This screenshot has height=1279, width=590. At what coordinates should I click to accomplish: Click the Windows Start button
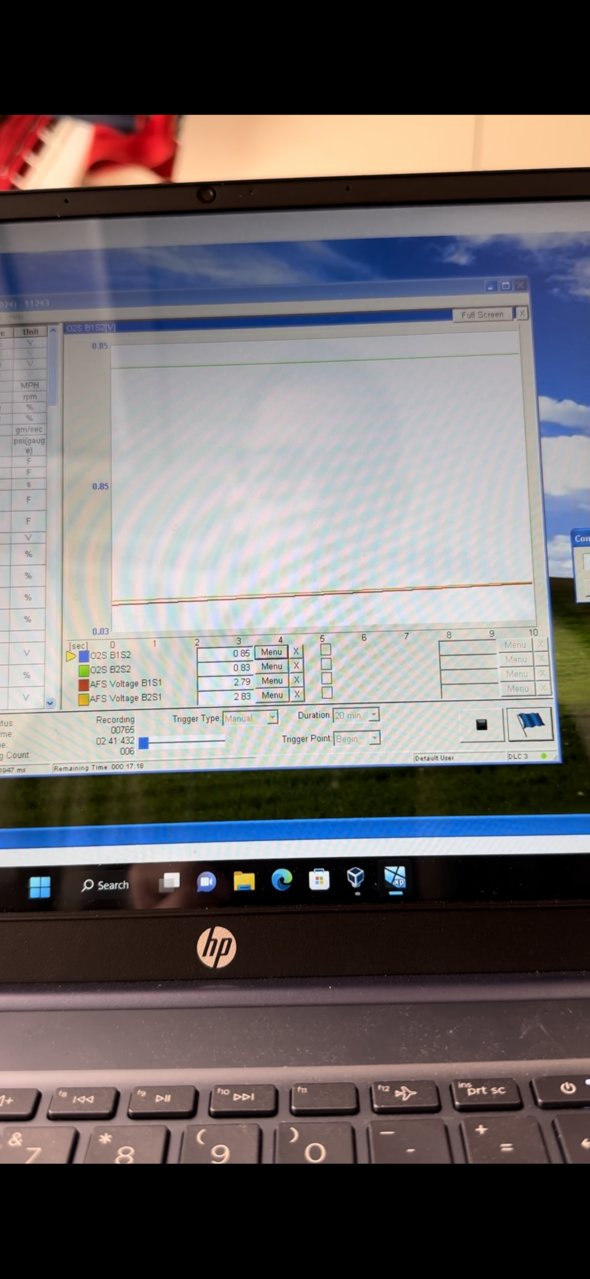[39, 886]
